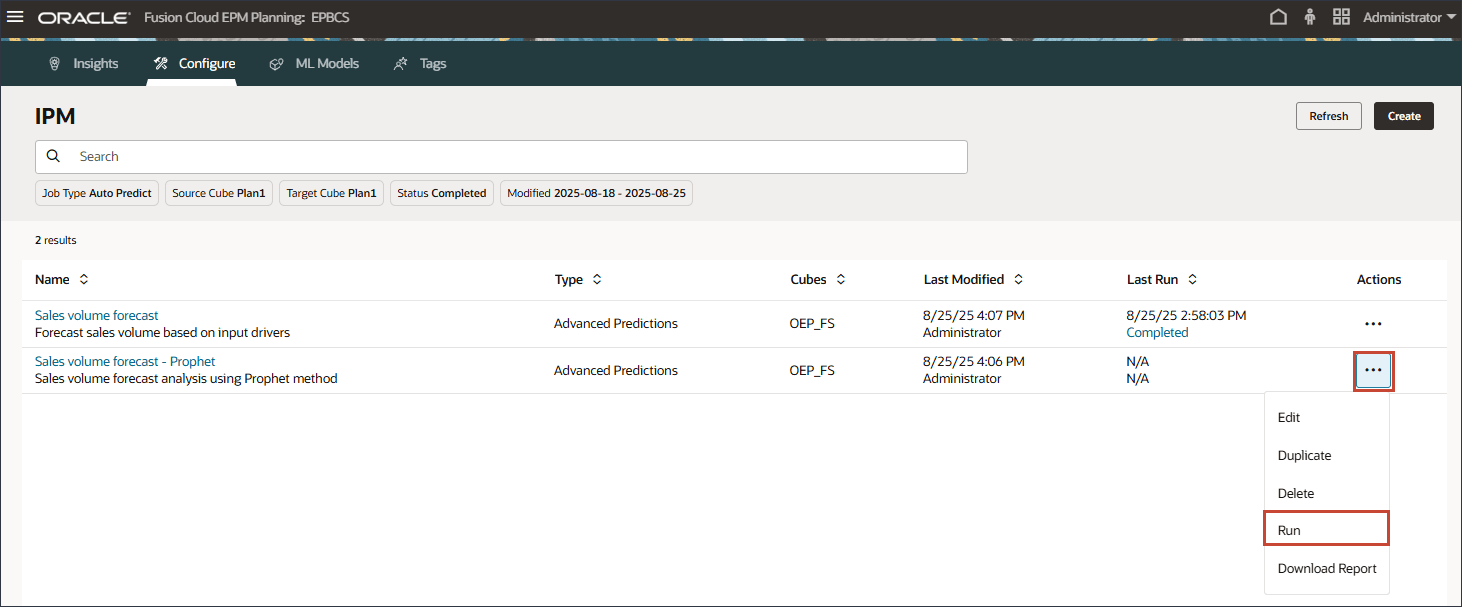The image size is (1462, 607).
Task: Open accessibility settings person icon
Action: [x=1310, y=17]
